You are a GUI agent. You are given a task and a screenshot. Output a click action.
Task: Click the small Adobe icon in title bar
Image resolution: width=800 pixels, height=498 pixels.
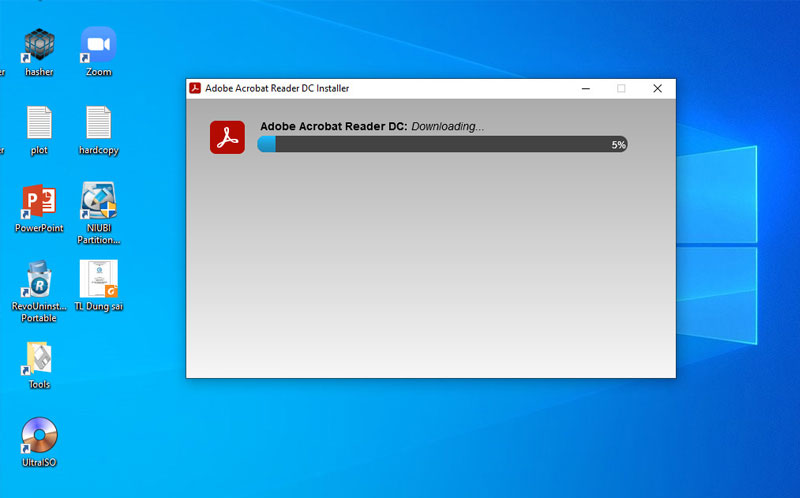tap(195, 88)
